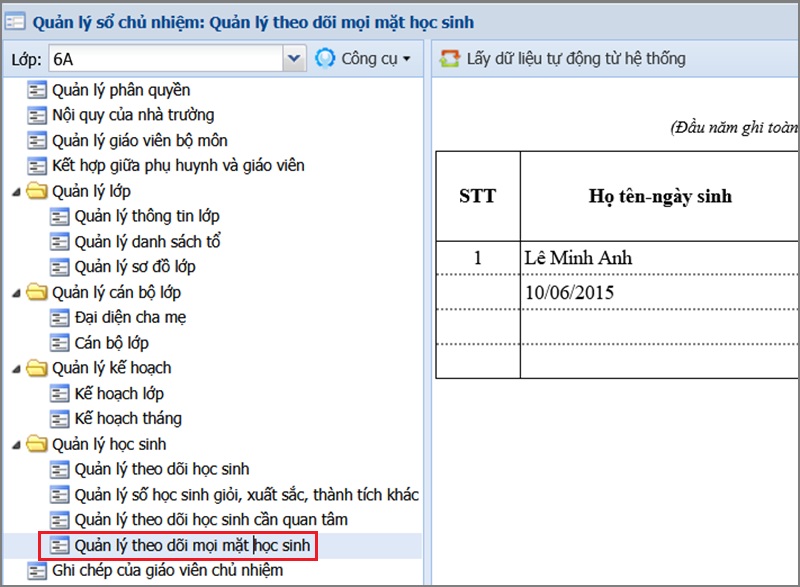This screenshot has width=800, height=587.
Task: Open Quản lý theo dõi học sinh
Action: coord(162,470)
